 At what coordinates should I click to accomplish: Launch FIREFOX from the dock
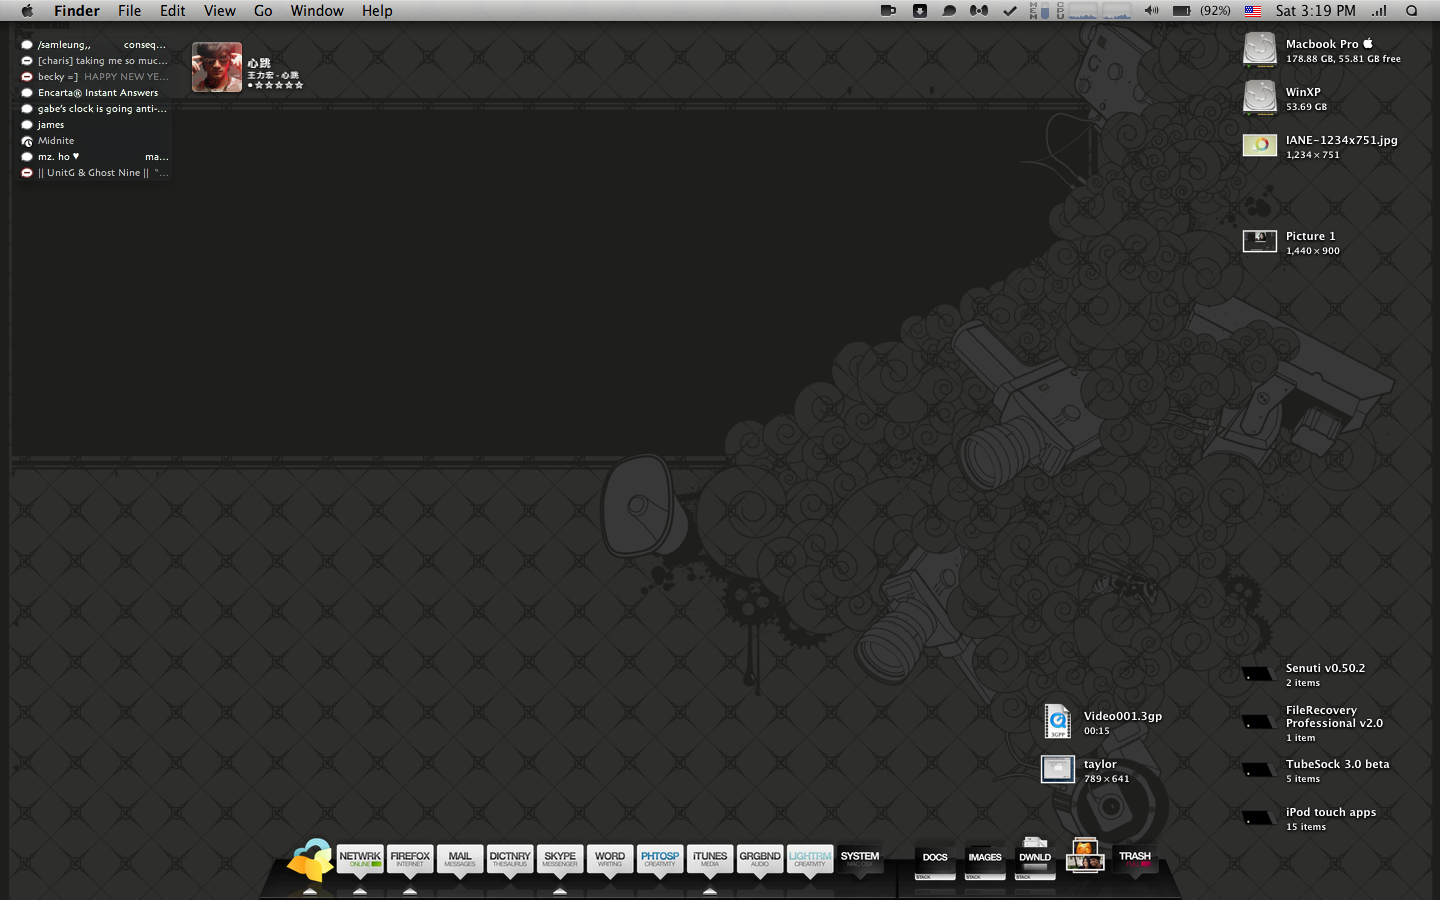click(410, 859)
